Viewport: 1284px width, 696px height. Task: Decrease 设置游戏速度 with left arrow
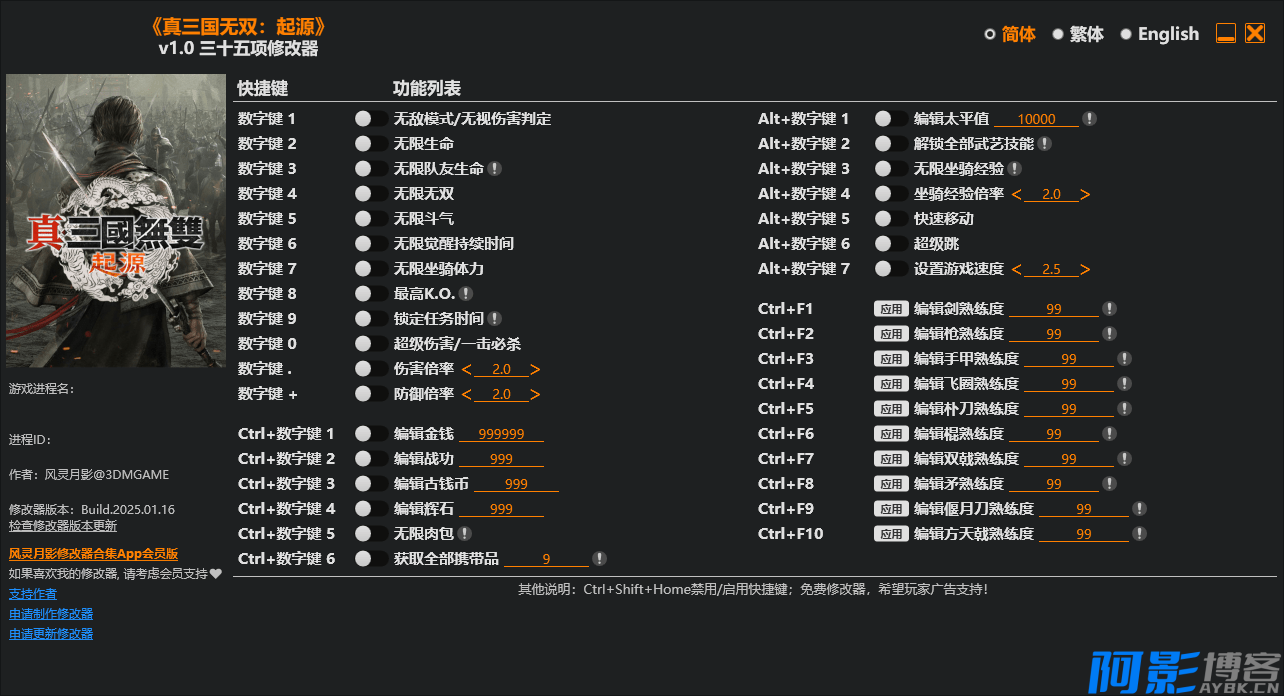pyautogui.click(x=1017, y=269)
